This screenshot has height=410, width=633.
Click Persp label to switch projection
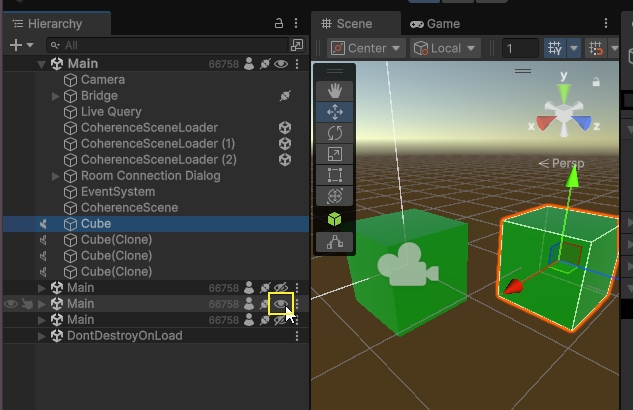click(x=561, y=163)
